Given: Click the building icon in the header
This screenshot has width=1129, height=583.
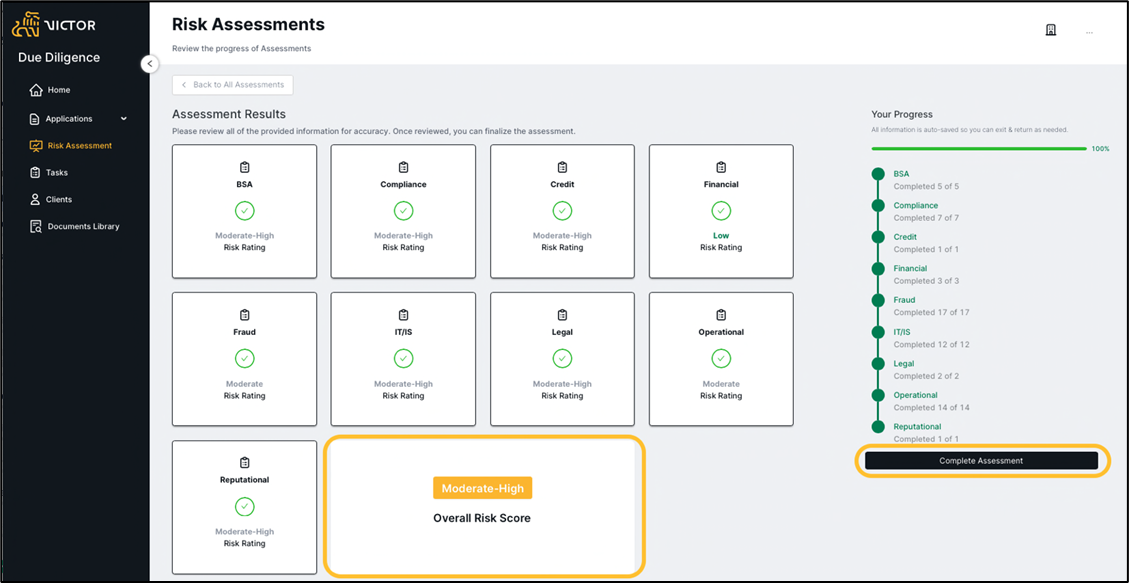Looking at the screenshot, I should (1050, 30).
